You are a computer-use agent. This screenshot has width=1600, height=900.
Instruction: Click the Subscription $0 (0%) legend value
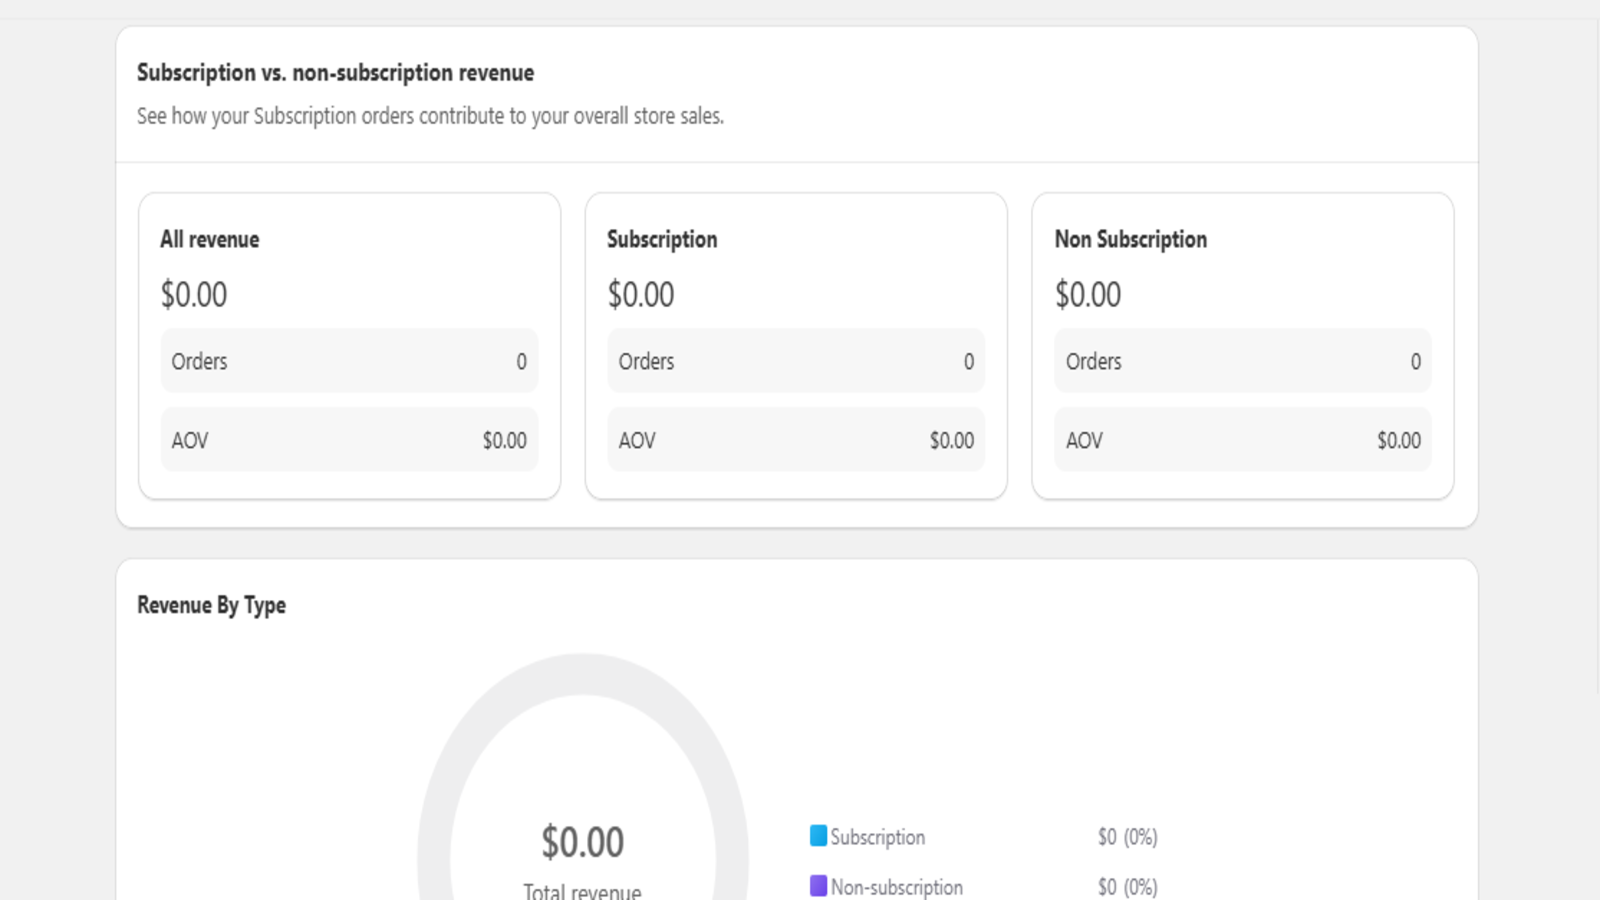coord(1127,837)
